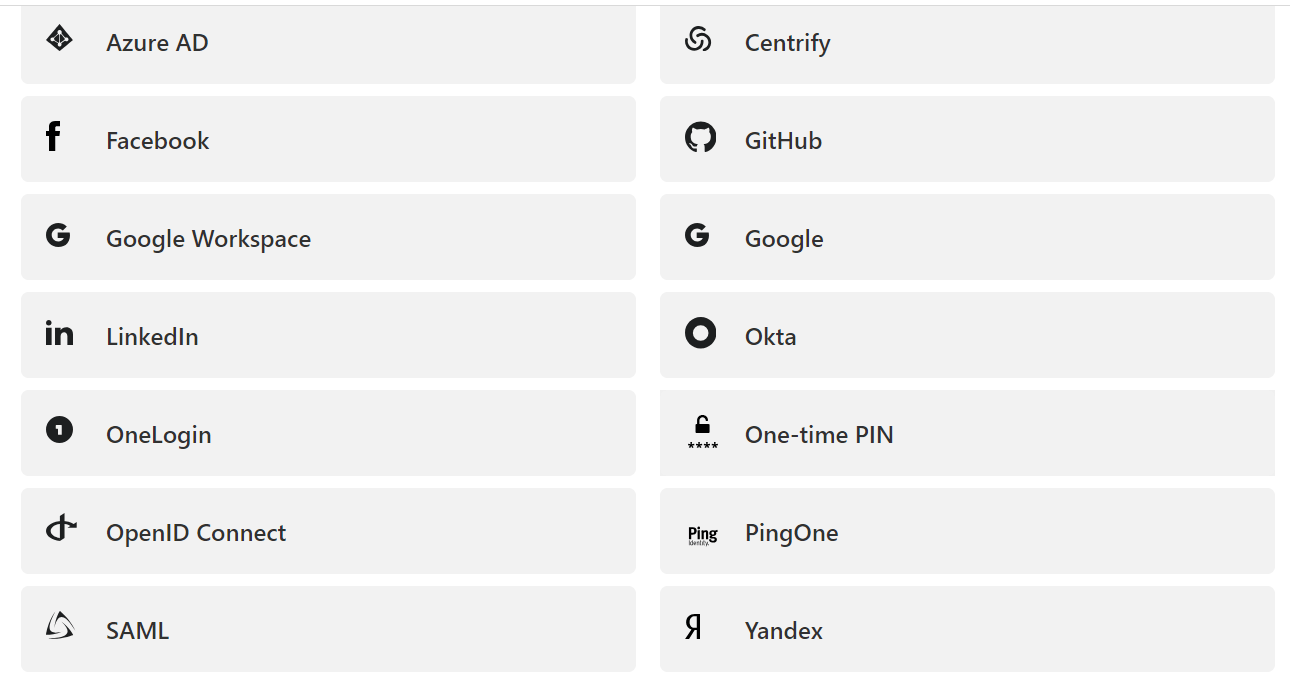Pick the PingOne provider label

pos(791,533)
